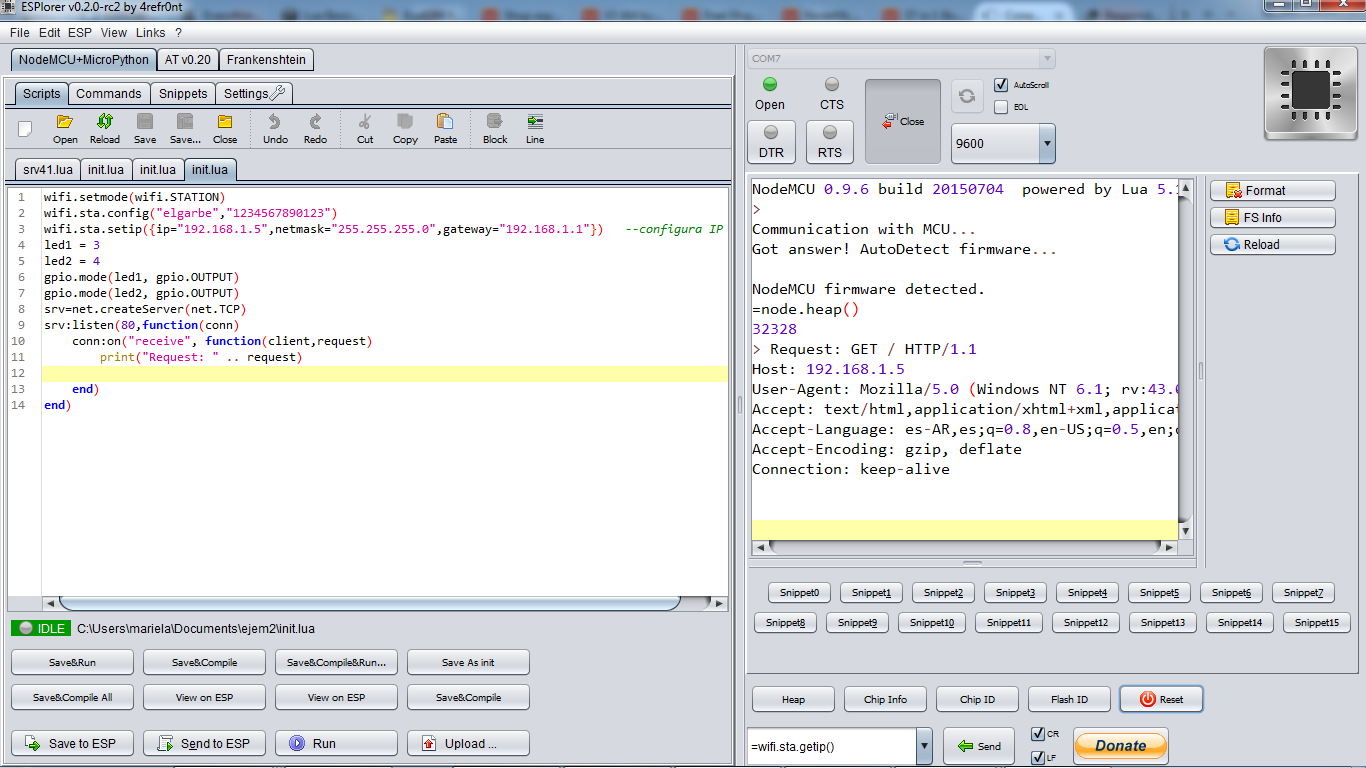Toggle the DTR line button
The width and height of the screenshot is (1366, 768).
tap(771, 142)
